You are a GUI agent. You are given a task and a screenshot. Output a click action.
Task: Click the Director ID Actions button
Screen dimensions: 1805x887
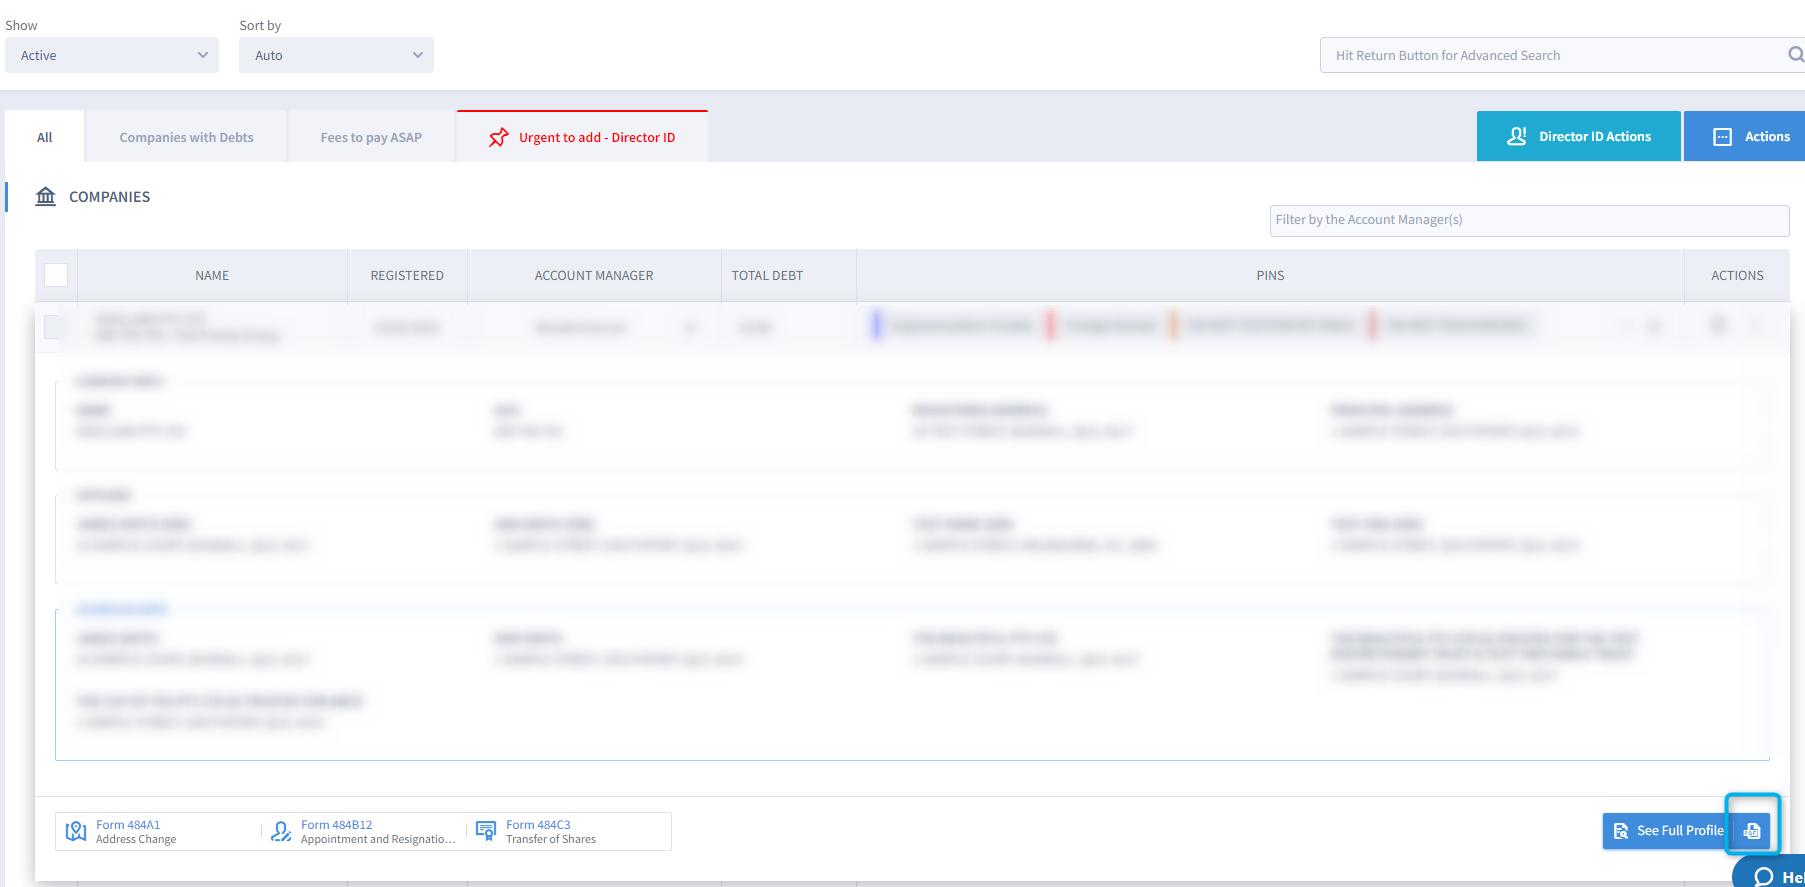(1578, 137)
